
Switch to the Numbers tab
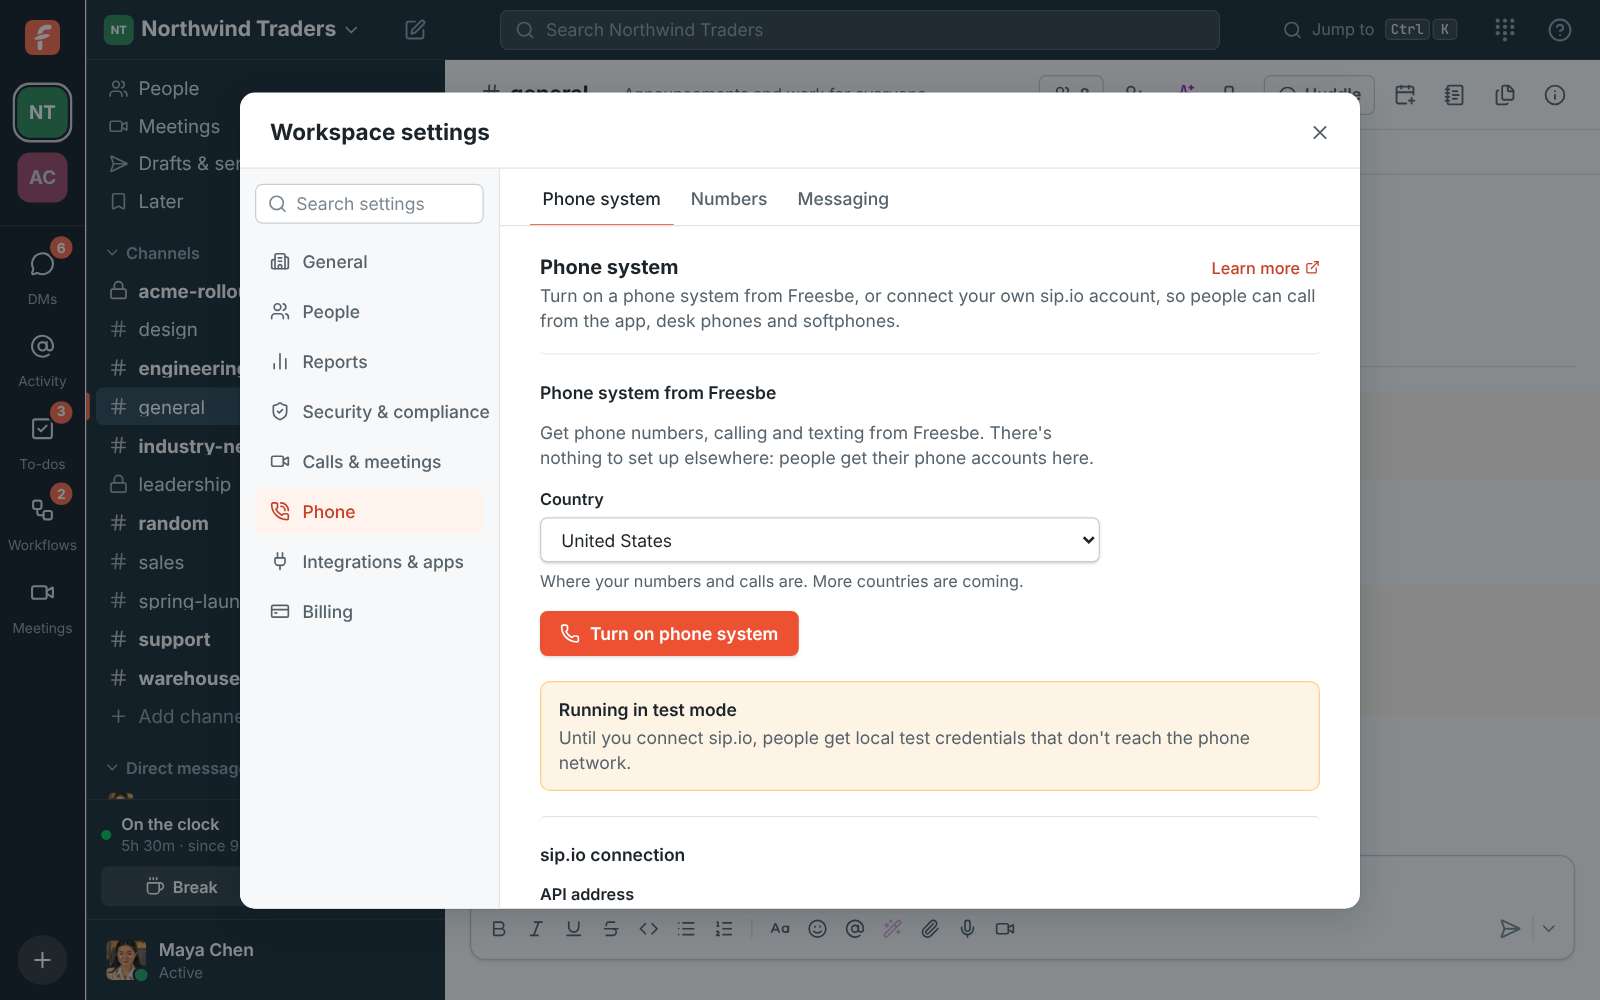tap(729, 199)
